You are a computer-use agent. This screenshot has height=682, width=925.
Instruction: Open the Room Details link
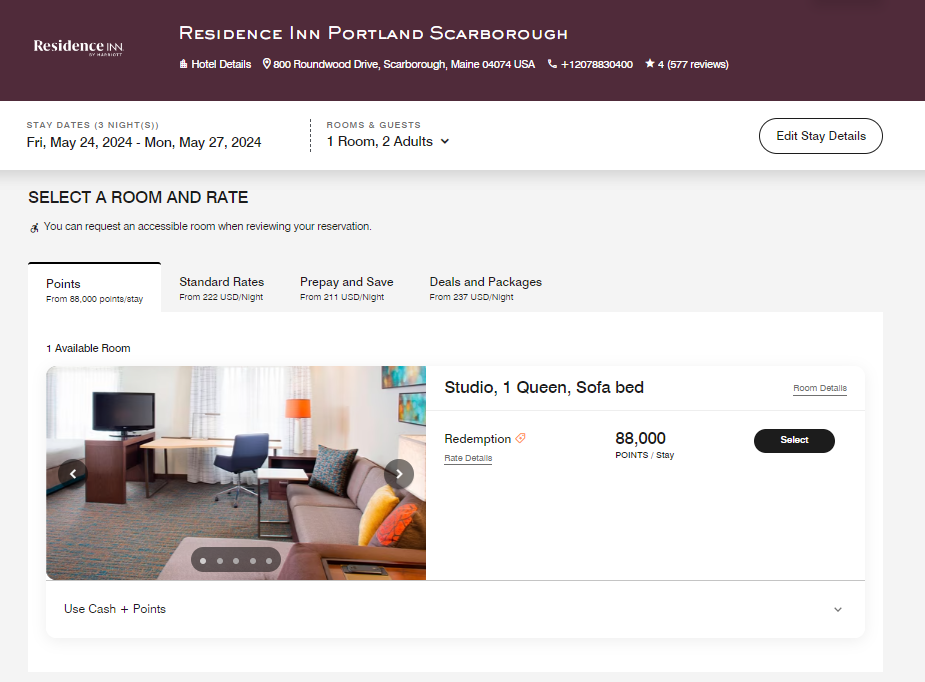[x=819, y=388]
